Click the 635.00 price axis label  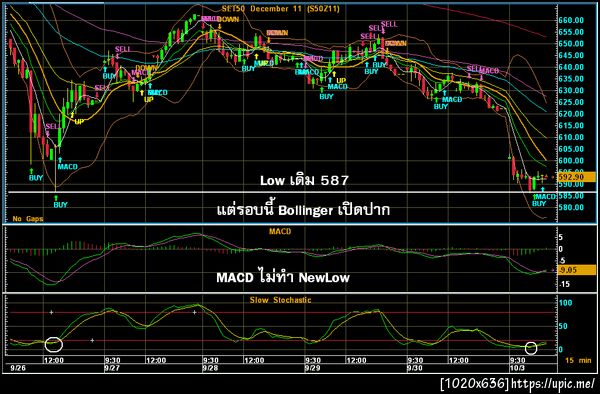pyautogui.click(x=571, y=79)
